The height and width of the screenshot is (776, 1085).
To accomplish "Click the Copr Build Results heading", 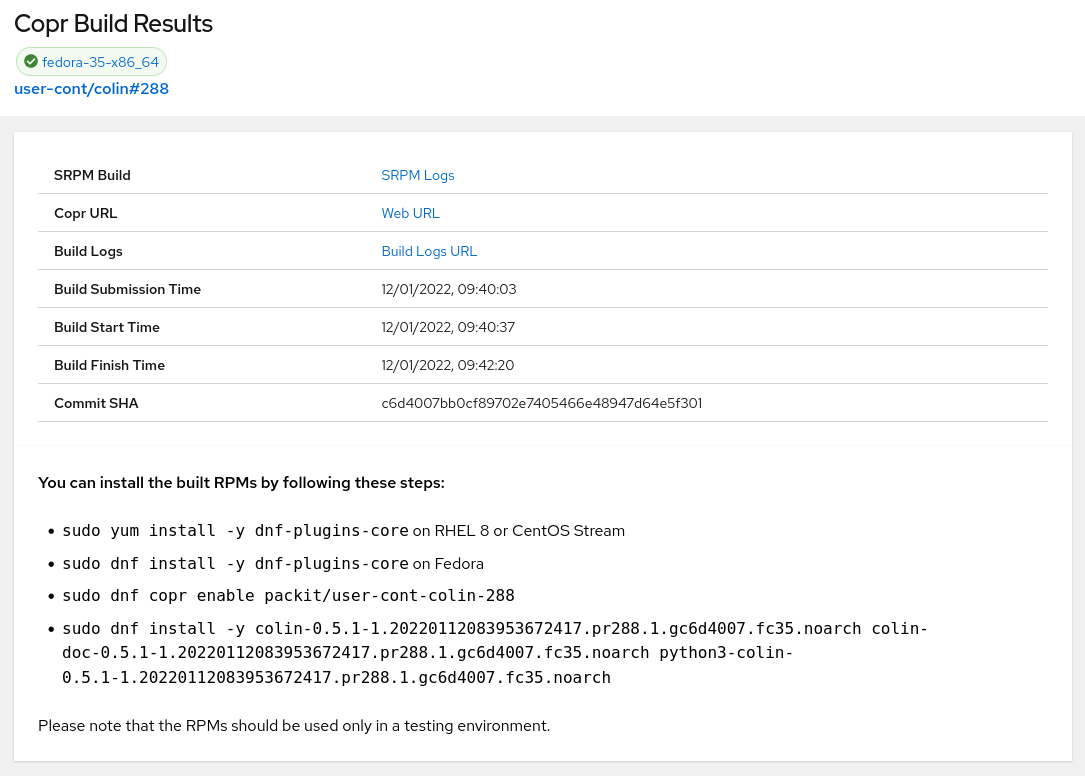I will [x=113, y=24].
